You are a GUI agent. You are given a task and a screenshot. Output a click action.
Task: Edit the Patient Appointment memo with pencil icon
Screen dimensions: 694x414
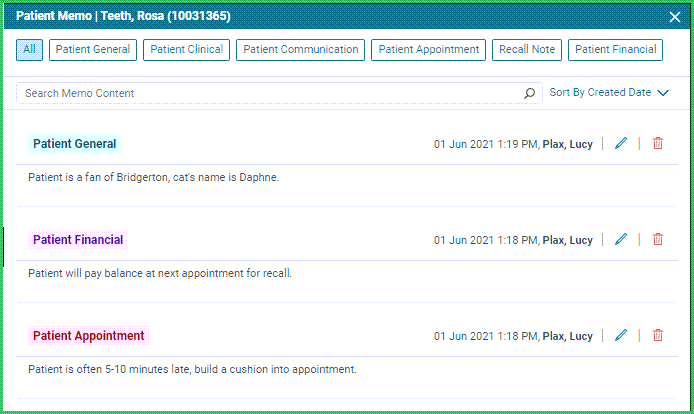(x=621, y=336)
